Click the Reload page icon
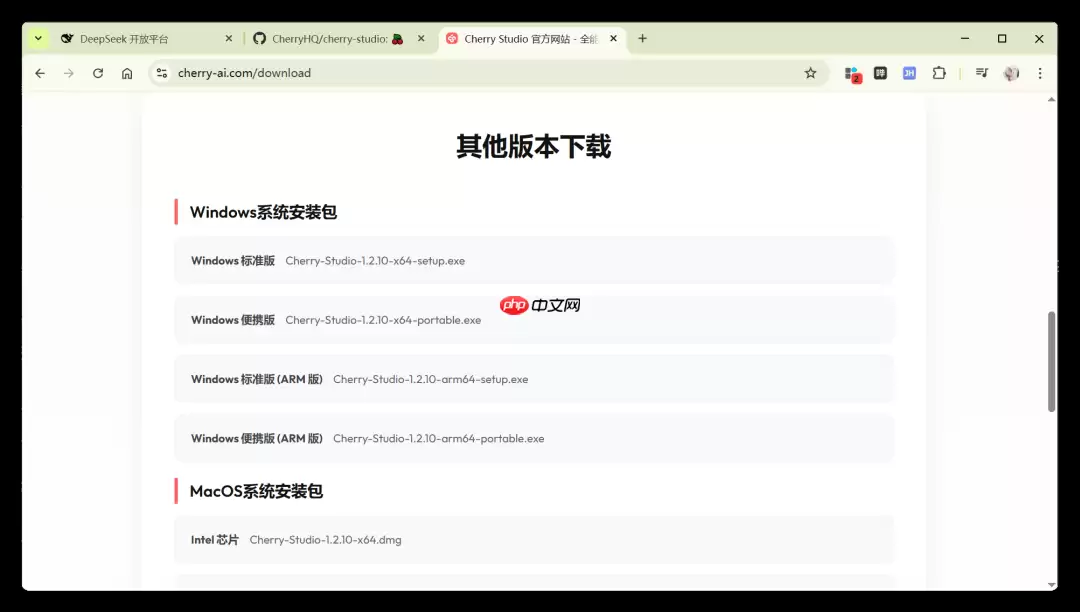 pos(97,72)
